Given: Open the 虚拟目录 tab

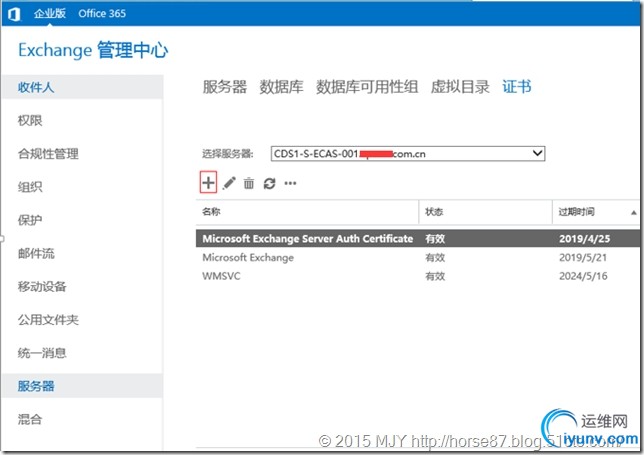Looking at the screenshot, I should 460,87.
